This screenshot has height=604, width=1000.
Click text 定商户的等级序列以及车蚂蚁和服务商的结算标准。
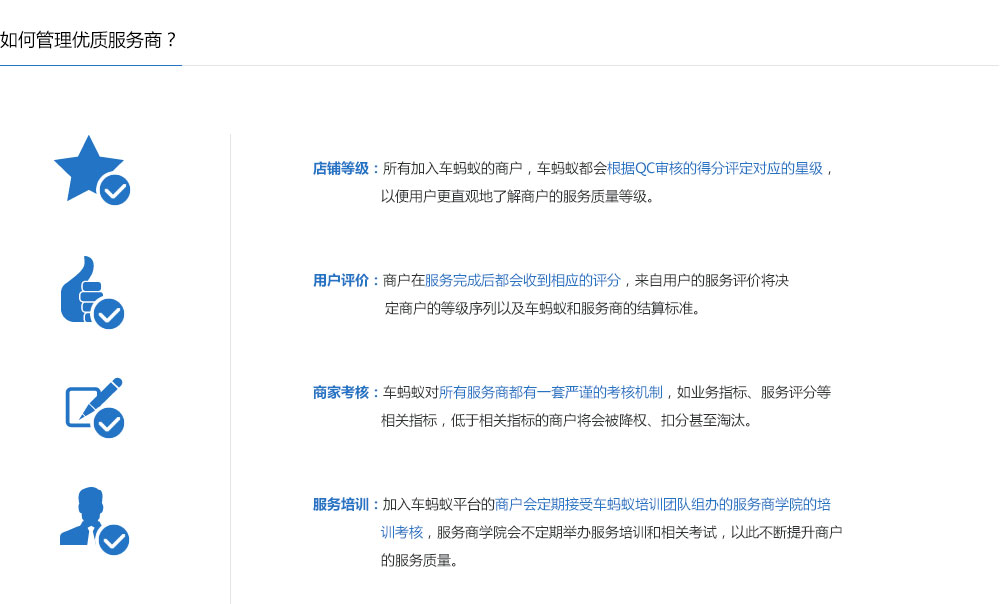pyautogui.click(x=543, y=309)
